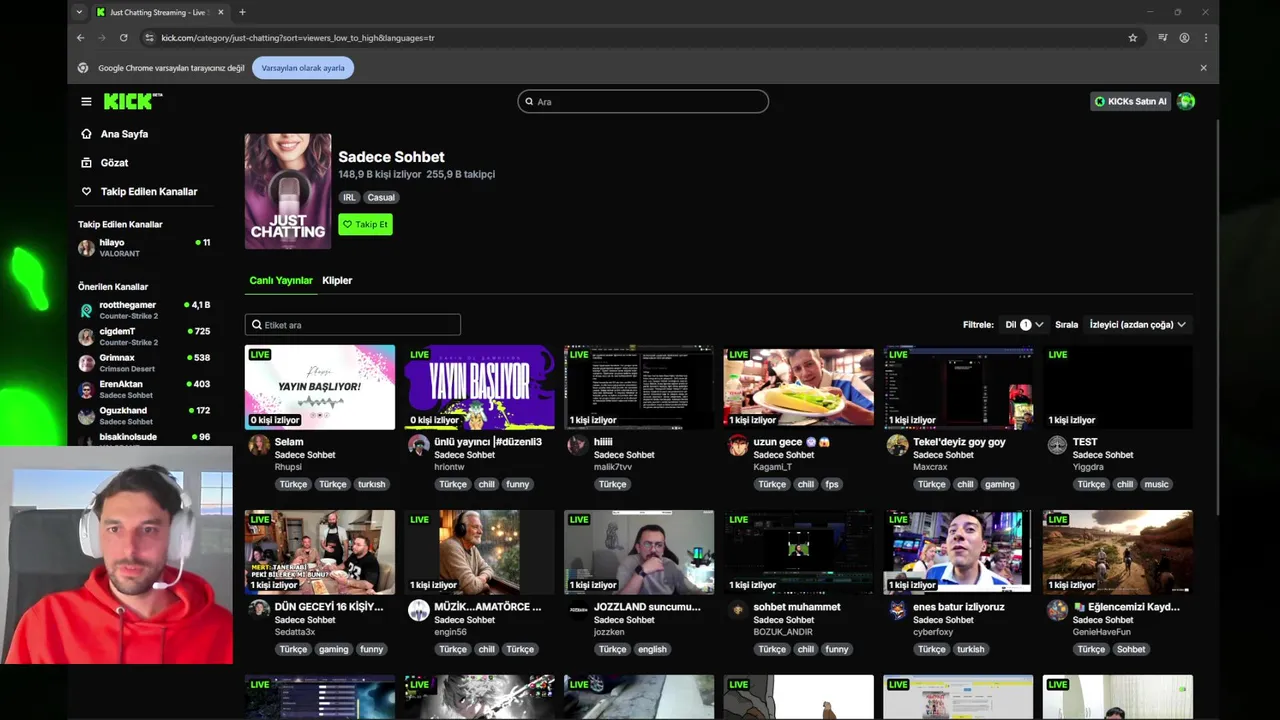Open the Selam stream thumbnail
Screen dimensions: 1280x720
point(320,387)
